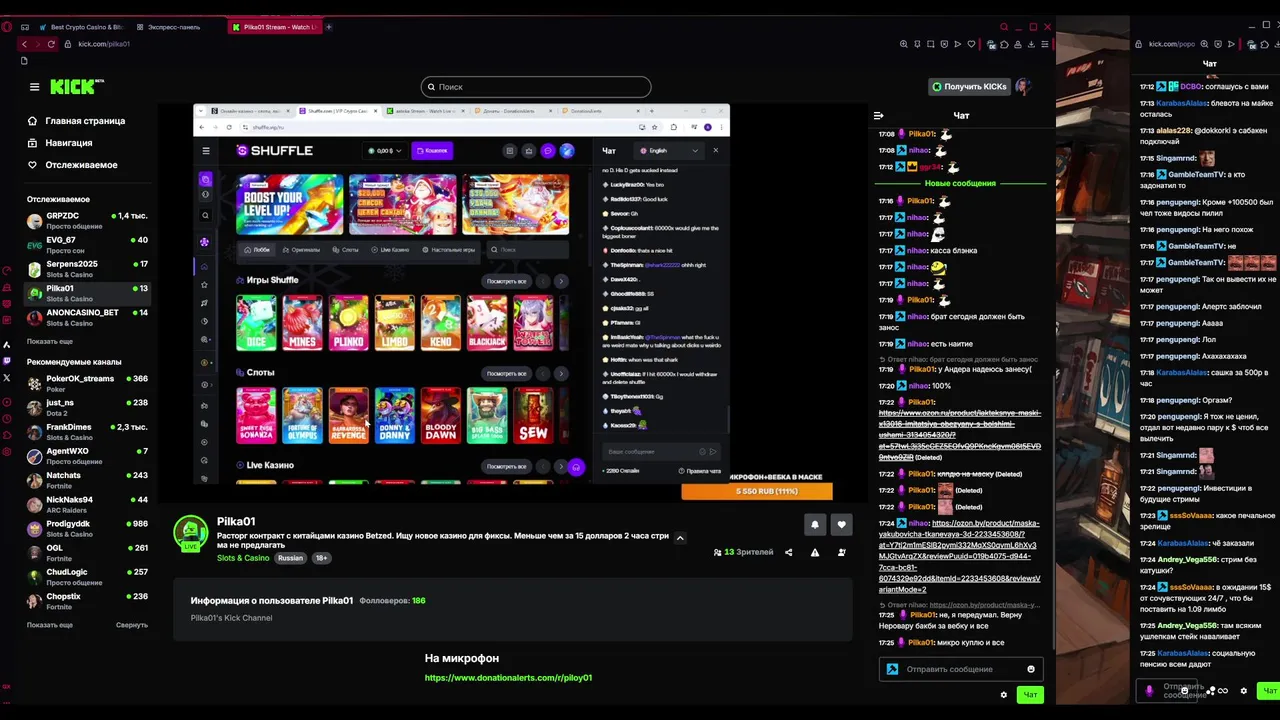This screenshot has width=1280, height=720.
Task: Show more recommended channels at the bottom
Action: [x=50, y=625]
